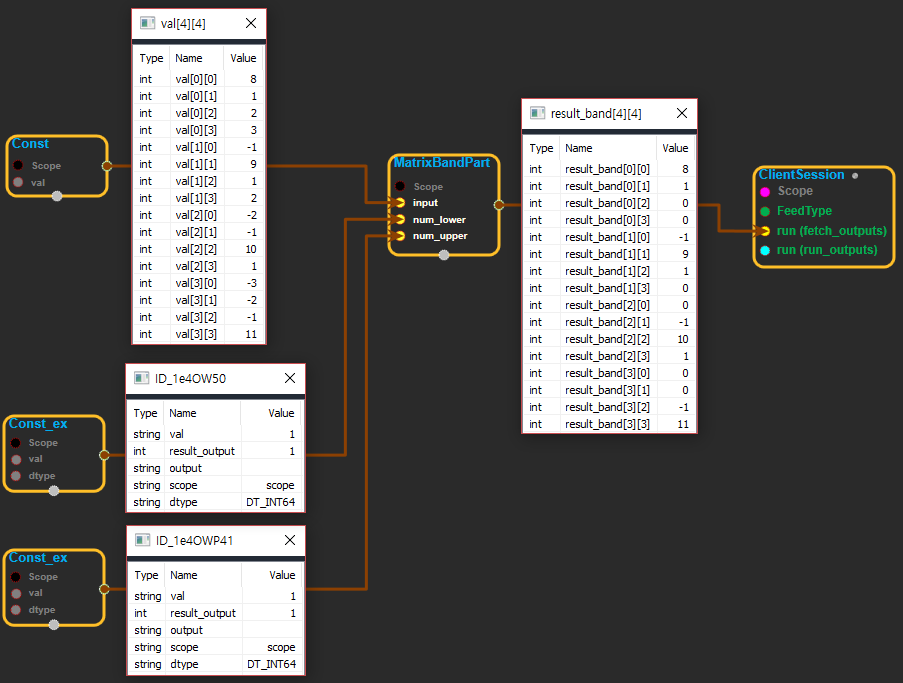Image resolution: width=903 pixels, height=683 pixels.
Task: Click the Value column header in val[4][4]
Action: [243, 58]
